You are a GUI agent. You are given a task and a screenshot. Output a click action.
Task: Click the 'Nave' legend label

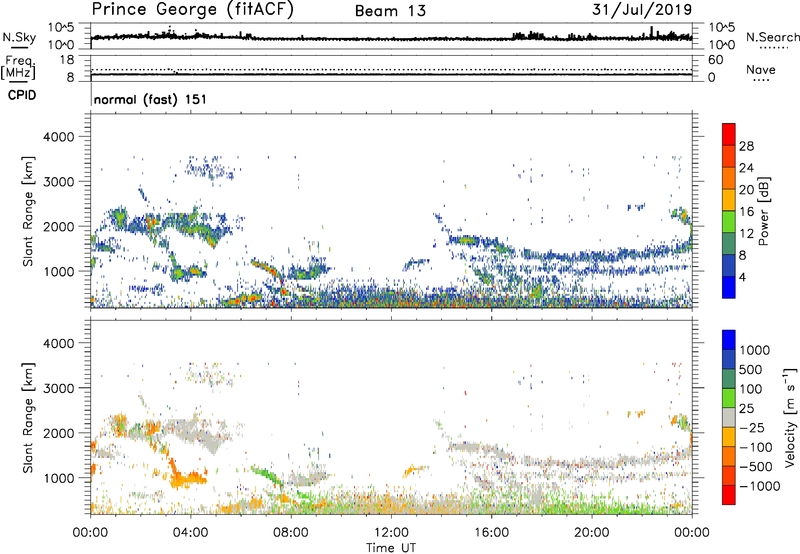pos(761,70)
